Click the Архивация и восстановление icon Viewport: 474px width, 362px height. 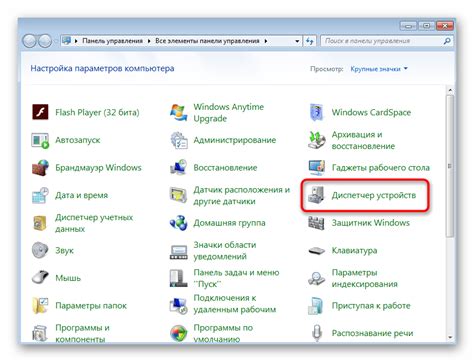tap(317, 140)
